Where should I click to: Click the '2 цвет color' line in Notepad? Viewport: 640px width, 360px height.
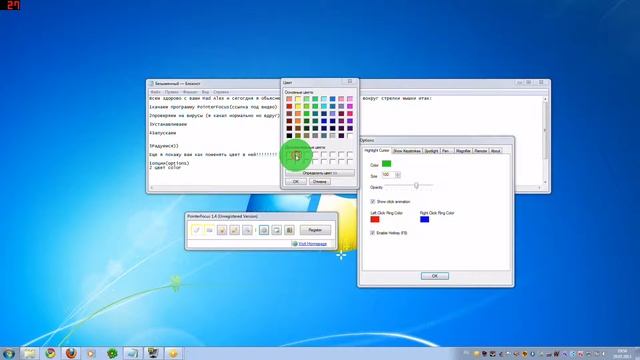pyautogui.click(x=165, y=168)
